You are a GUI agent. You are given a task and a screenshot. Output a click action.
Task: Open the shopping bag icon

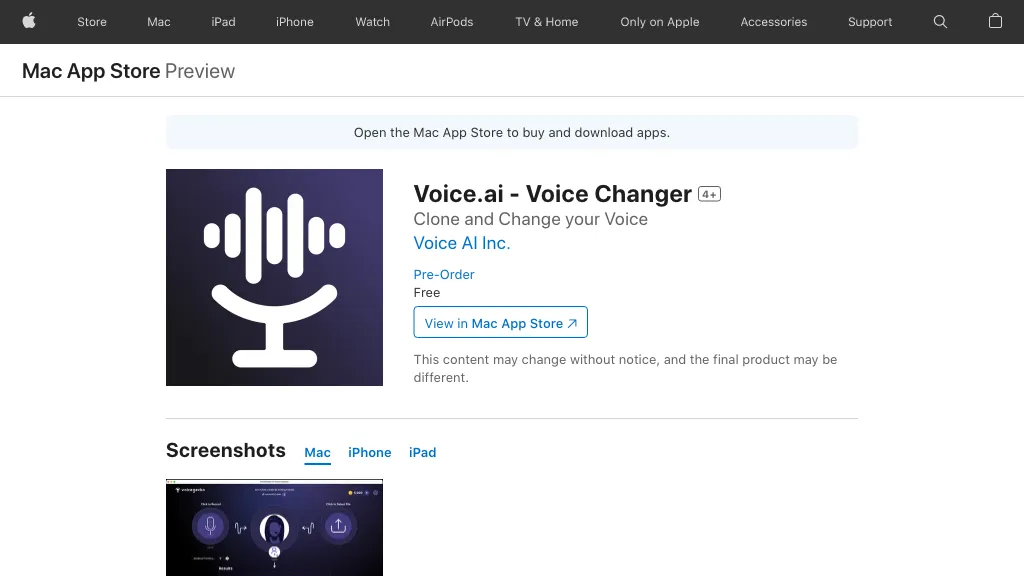(x=995, y=21)
